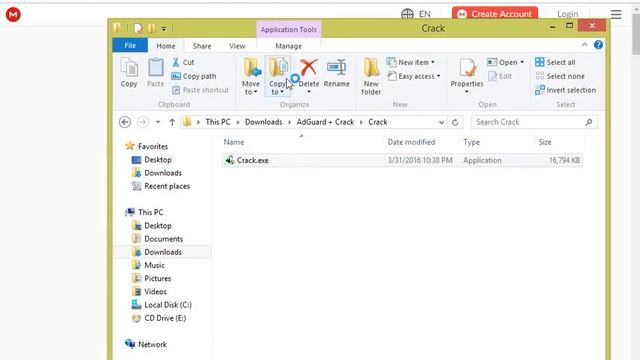Viewport: 640px width, 360px height.
Task: Open the File tab
Action: click(x=130, y=45)
